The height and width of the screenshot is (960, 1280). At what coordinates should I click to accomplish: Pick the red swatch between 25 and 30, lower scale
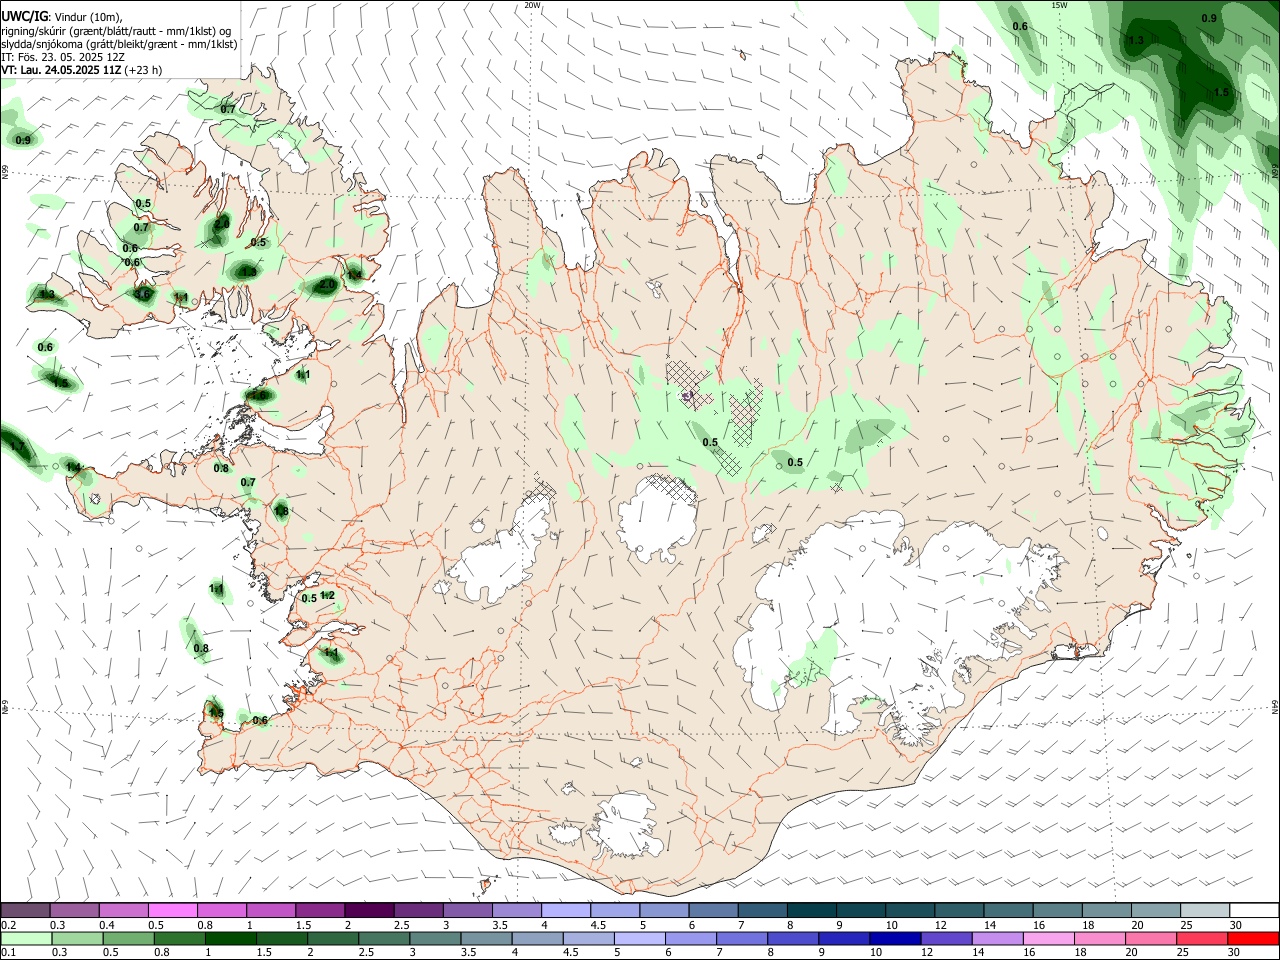coord(1202,938)
